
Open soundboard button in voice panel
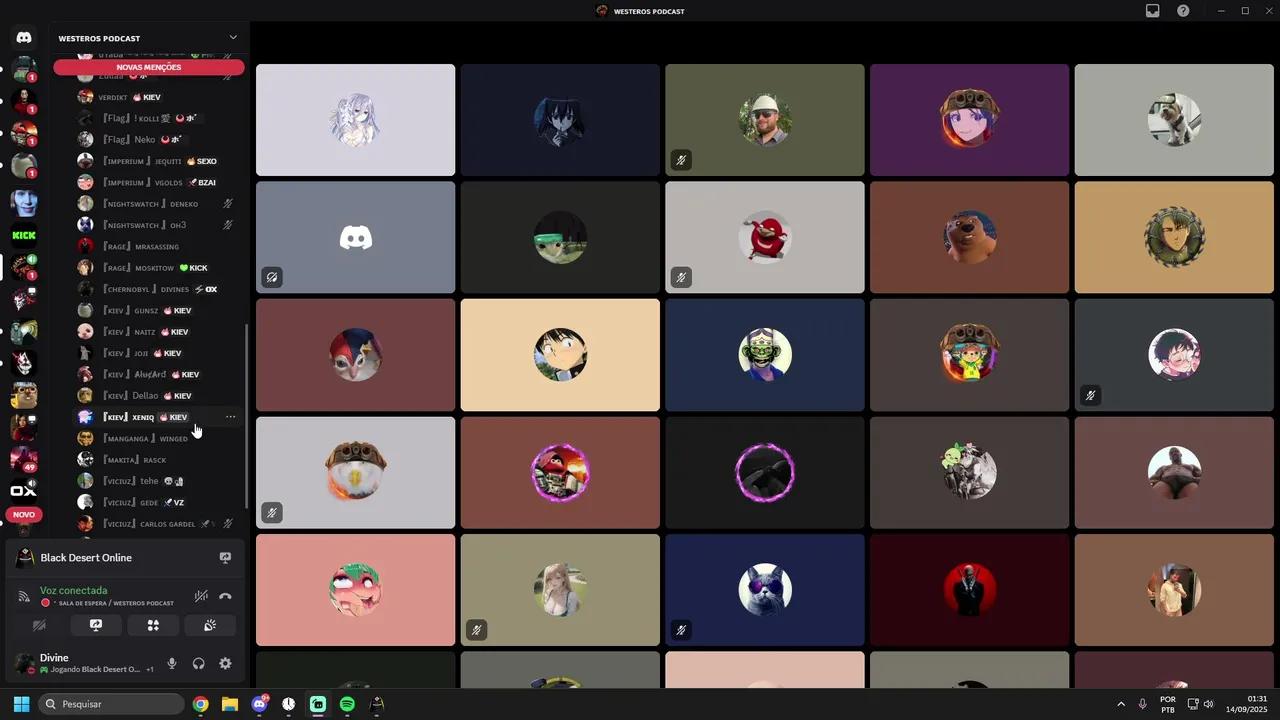pos(210,625)
